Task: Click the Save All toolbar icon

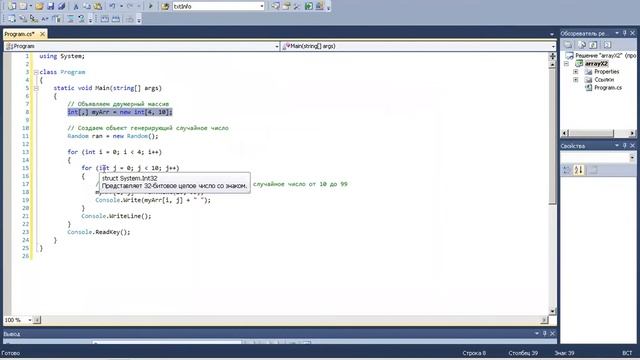Action: pos(62,6)
